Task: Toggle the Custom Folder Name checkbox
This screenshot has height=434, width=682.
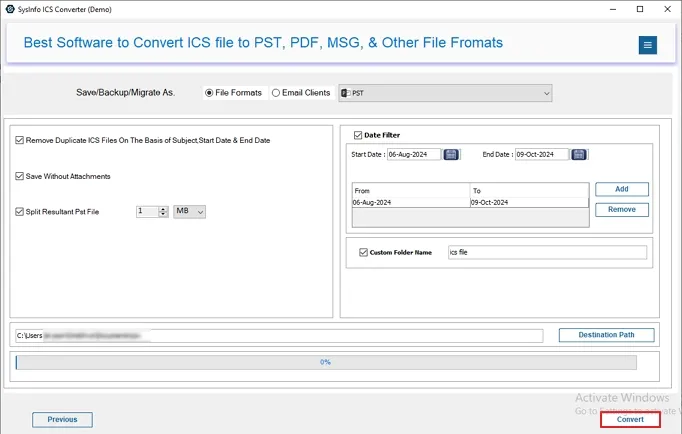Action: coord(363,252)
